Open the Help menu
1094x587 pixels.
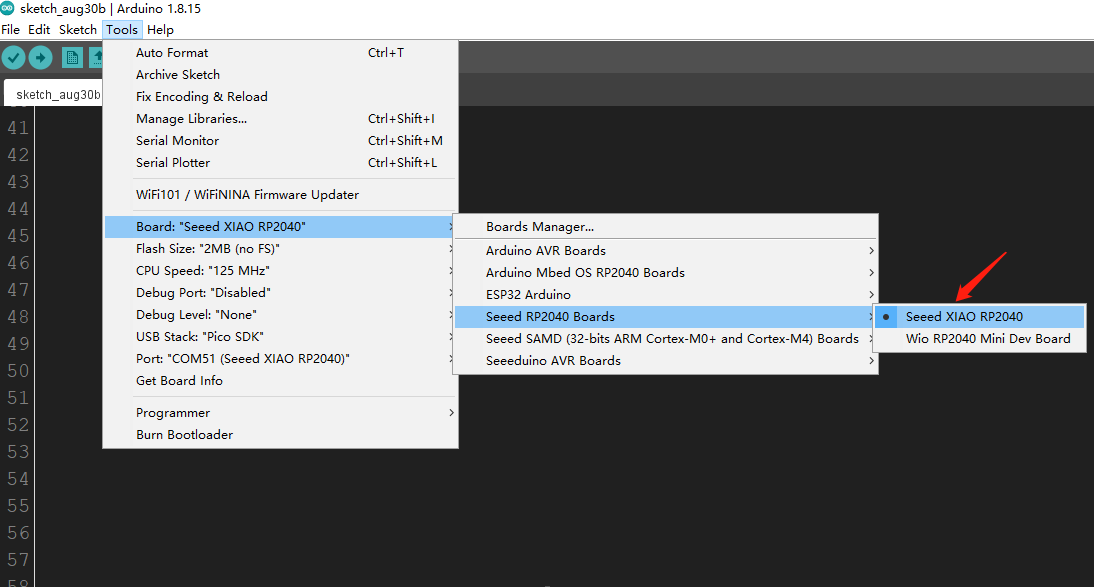coord(160,29)
